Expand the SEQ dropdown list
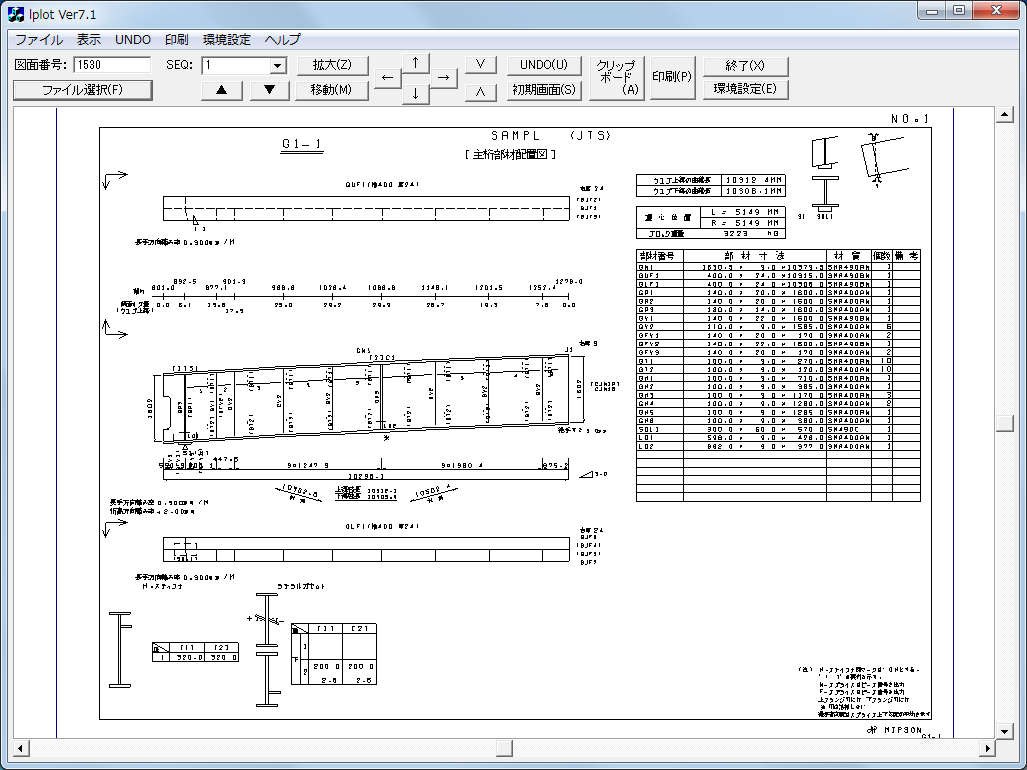The height and width of the screenshot is (770, 1027). coord(278,66)
